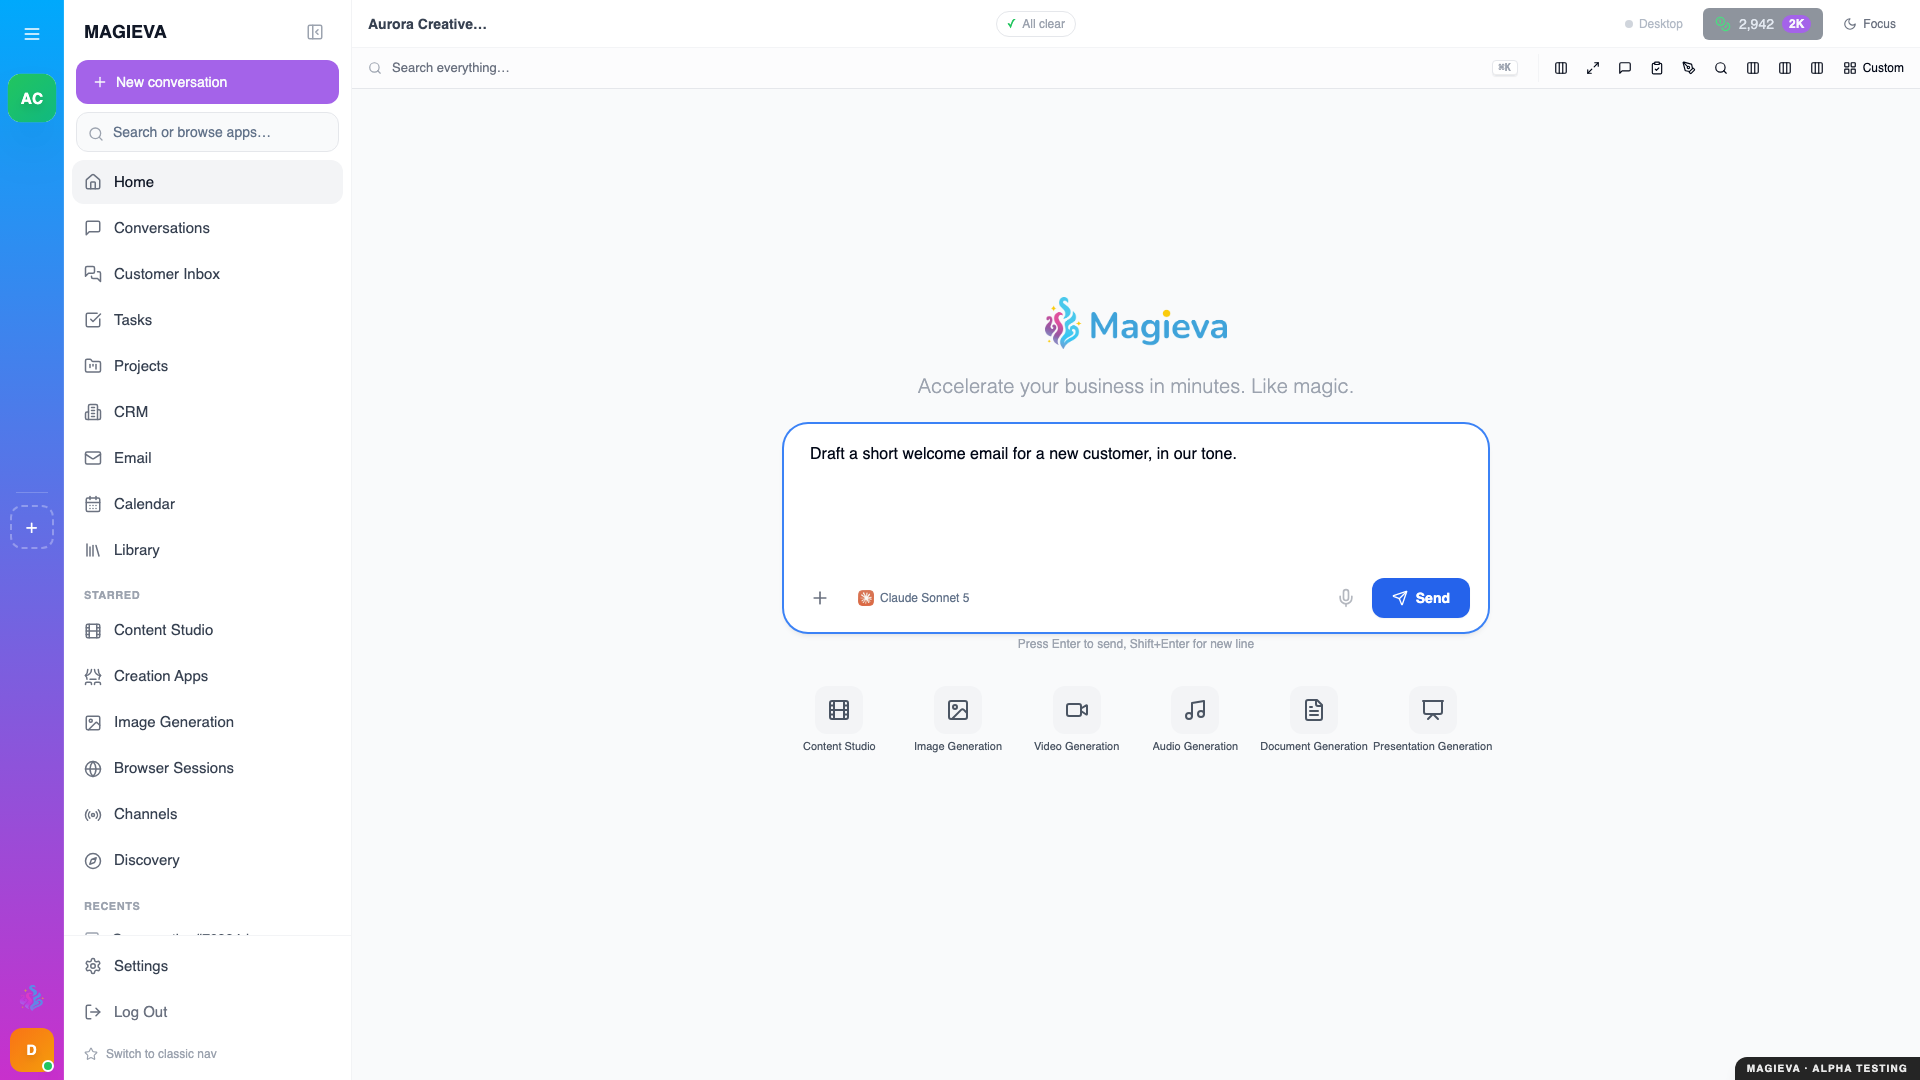Viewport: 1920px width, 1080px height.
Task: Open Browser Sessions
Action: pos(207,768)
